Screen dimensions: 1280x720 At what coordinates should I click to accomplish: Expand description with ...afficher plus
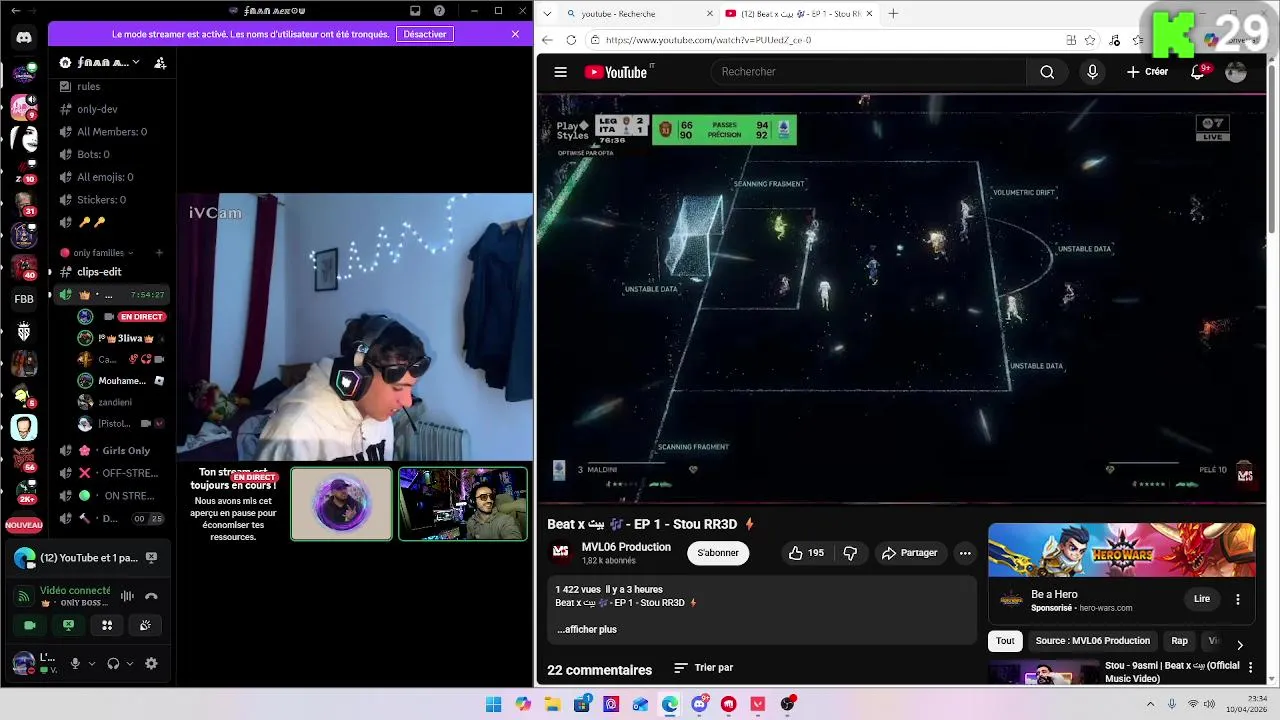(587, 629)
